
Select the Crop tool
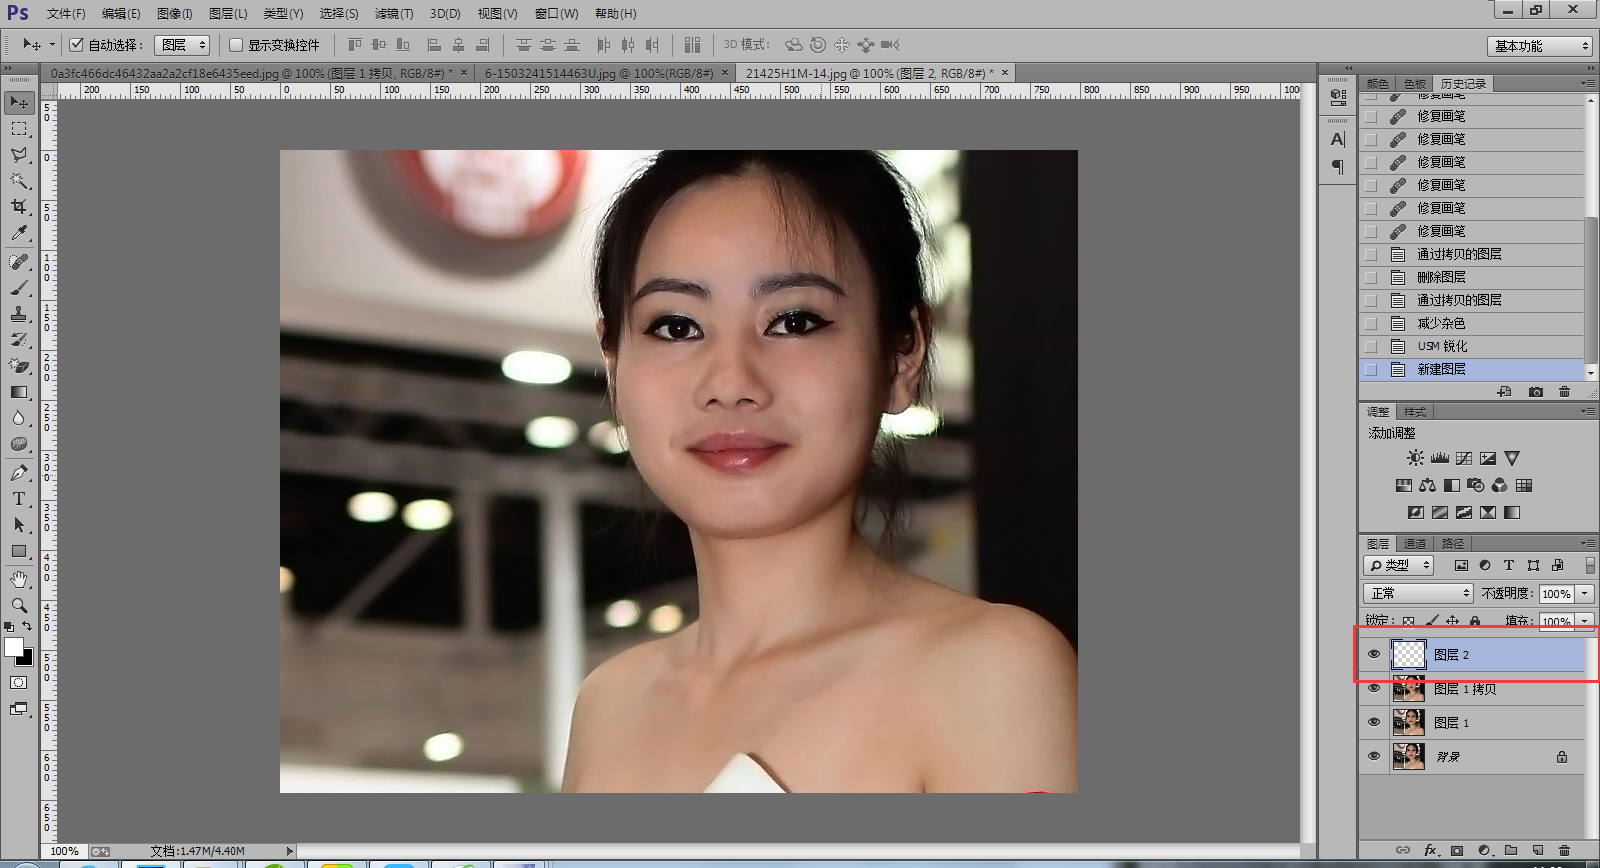(x=19, y=207)
